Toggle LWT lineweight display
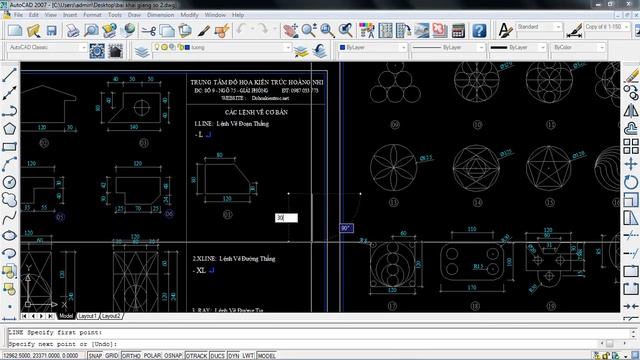 click(248, 356)
